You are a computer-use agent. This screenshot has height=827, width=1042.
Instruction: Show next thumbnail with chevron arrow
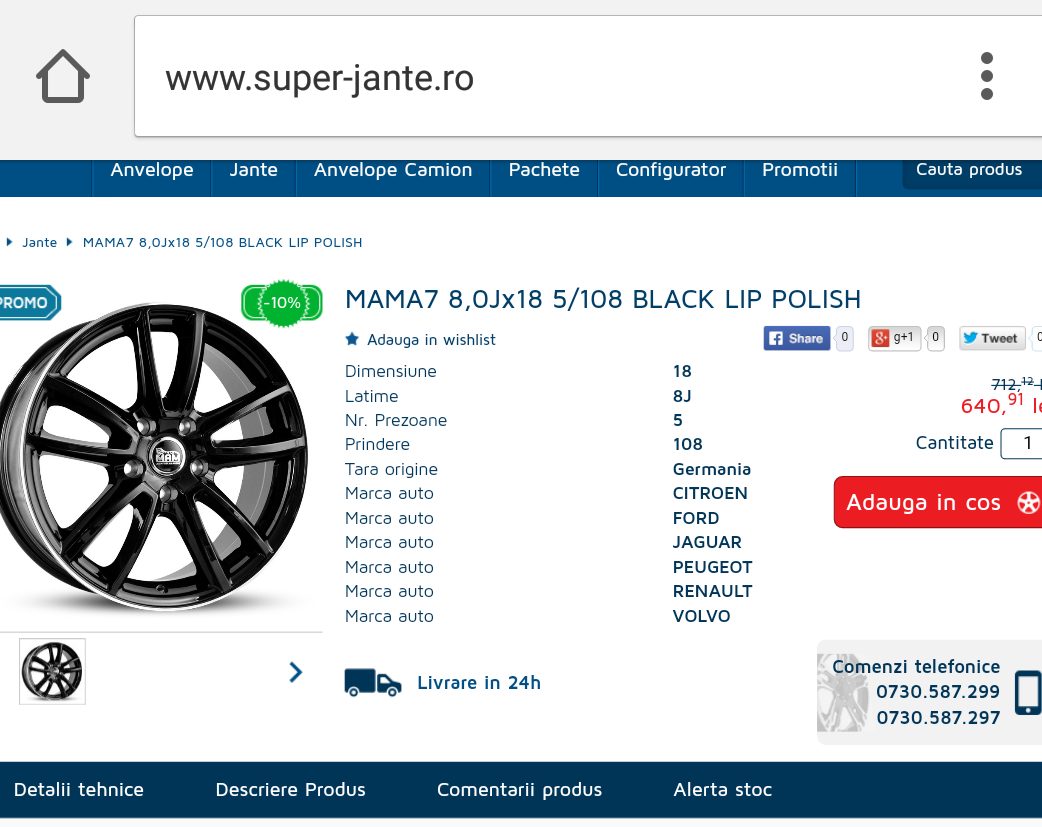coord(296,672)
